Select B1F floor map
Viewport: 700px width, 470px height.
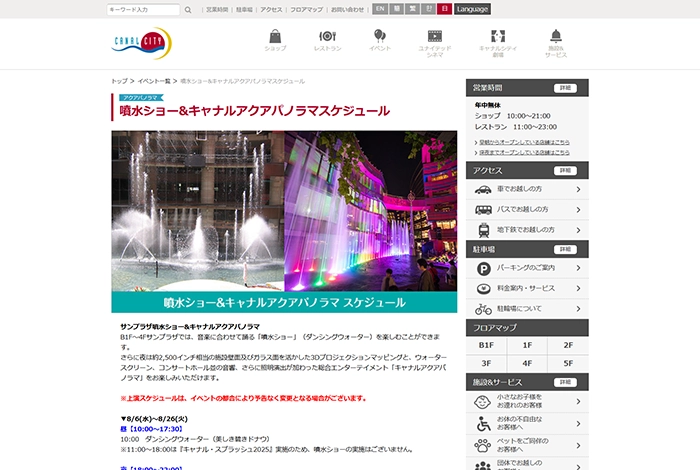click(486, 345)
